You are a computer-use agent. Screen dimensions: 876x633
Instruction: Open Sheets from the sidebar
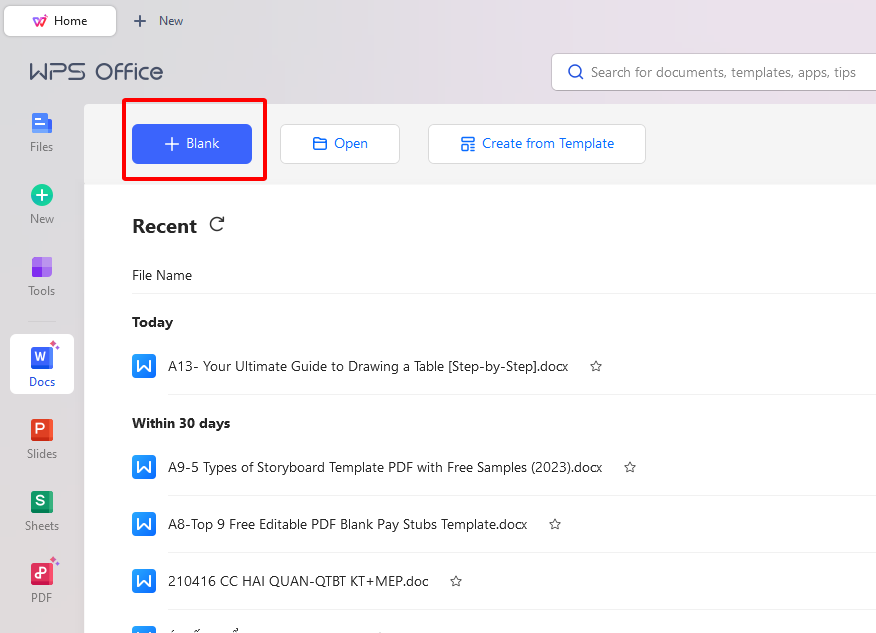[x=41, y=510]
